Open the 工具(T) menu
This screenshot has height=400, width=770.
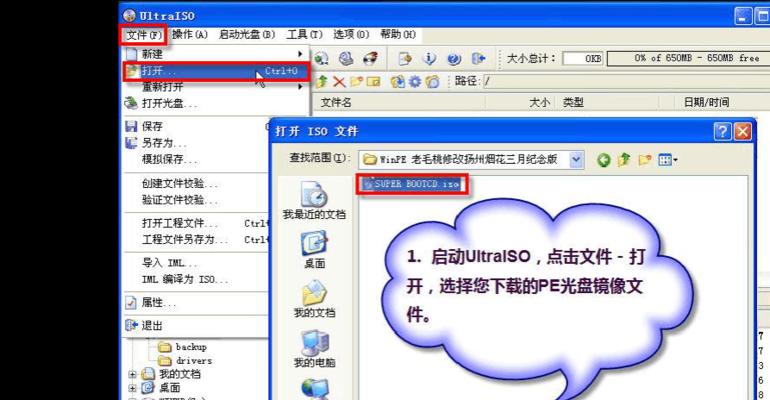point(304,34)
